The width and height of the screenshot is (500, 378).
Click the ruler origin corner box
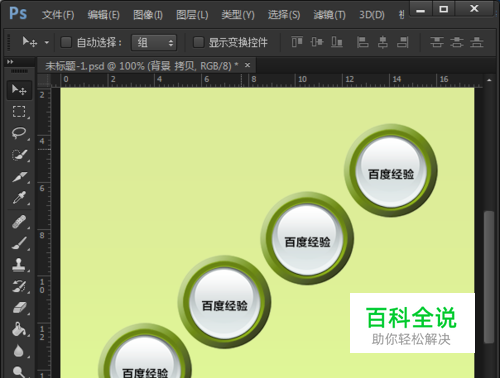[44, 80]
